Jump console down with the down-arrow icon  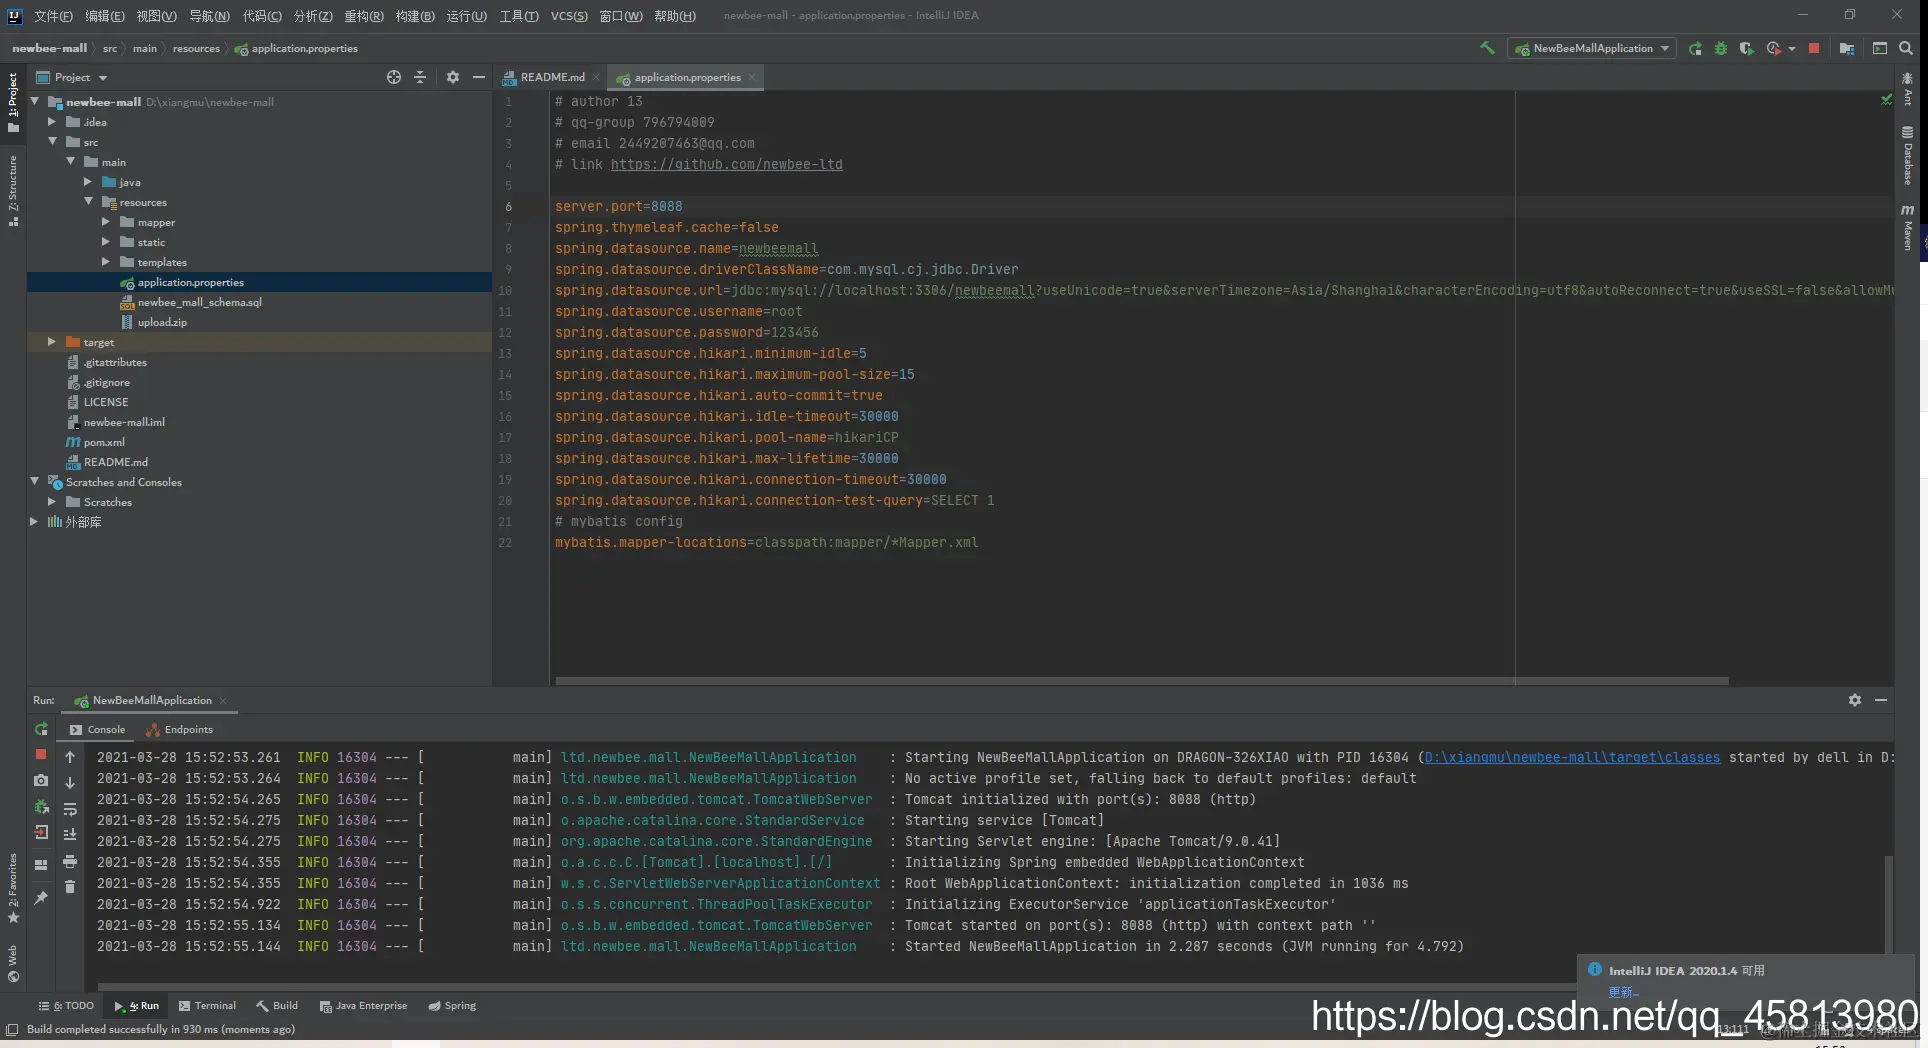[x=70, y=783]
